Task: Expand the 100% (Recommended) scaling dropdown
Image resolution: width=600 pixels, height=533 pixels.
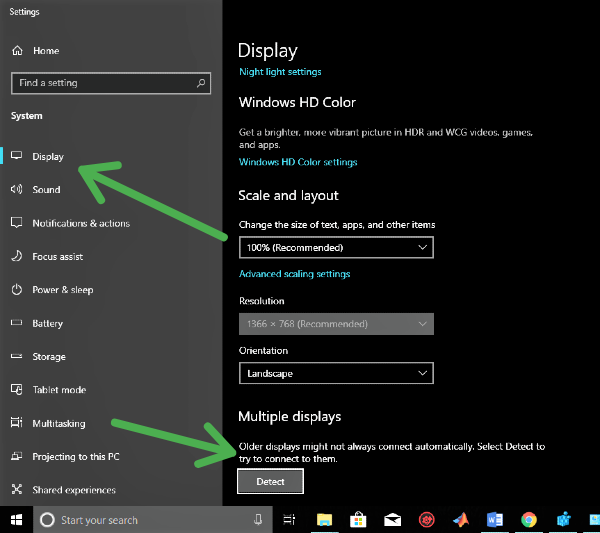Action: pyautogui.click(x=336, y=248)
